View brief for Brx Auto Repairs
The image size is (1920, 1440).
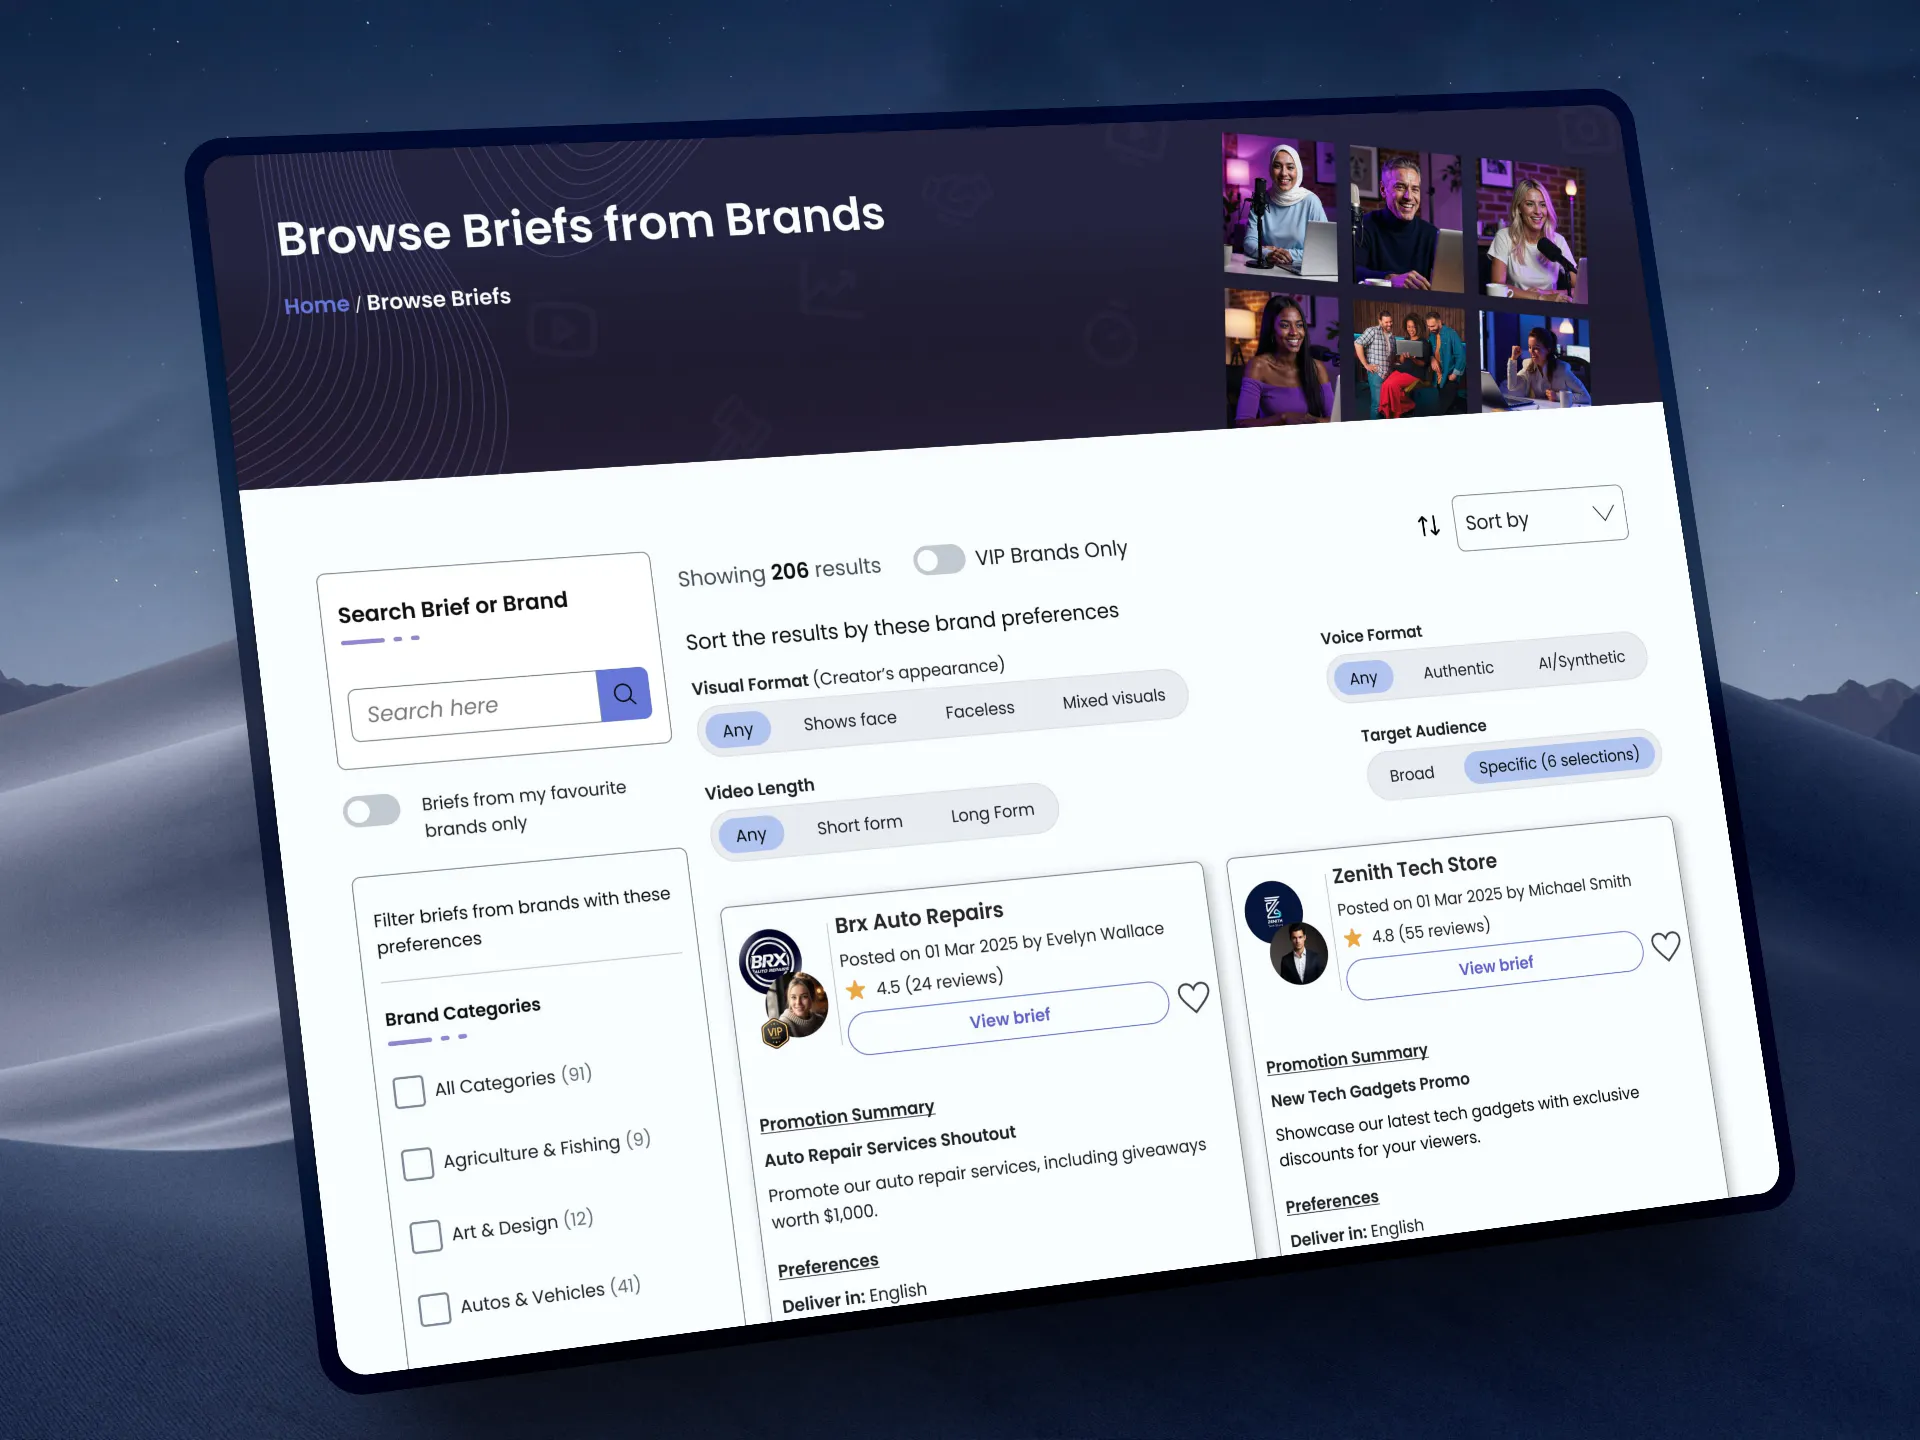click(1009, 1018)
